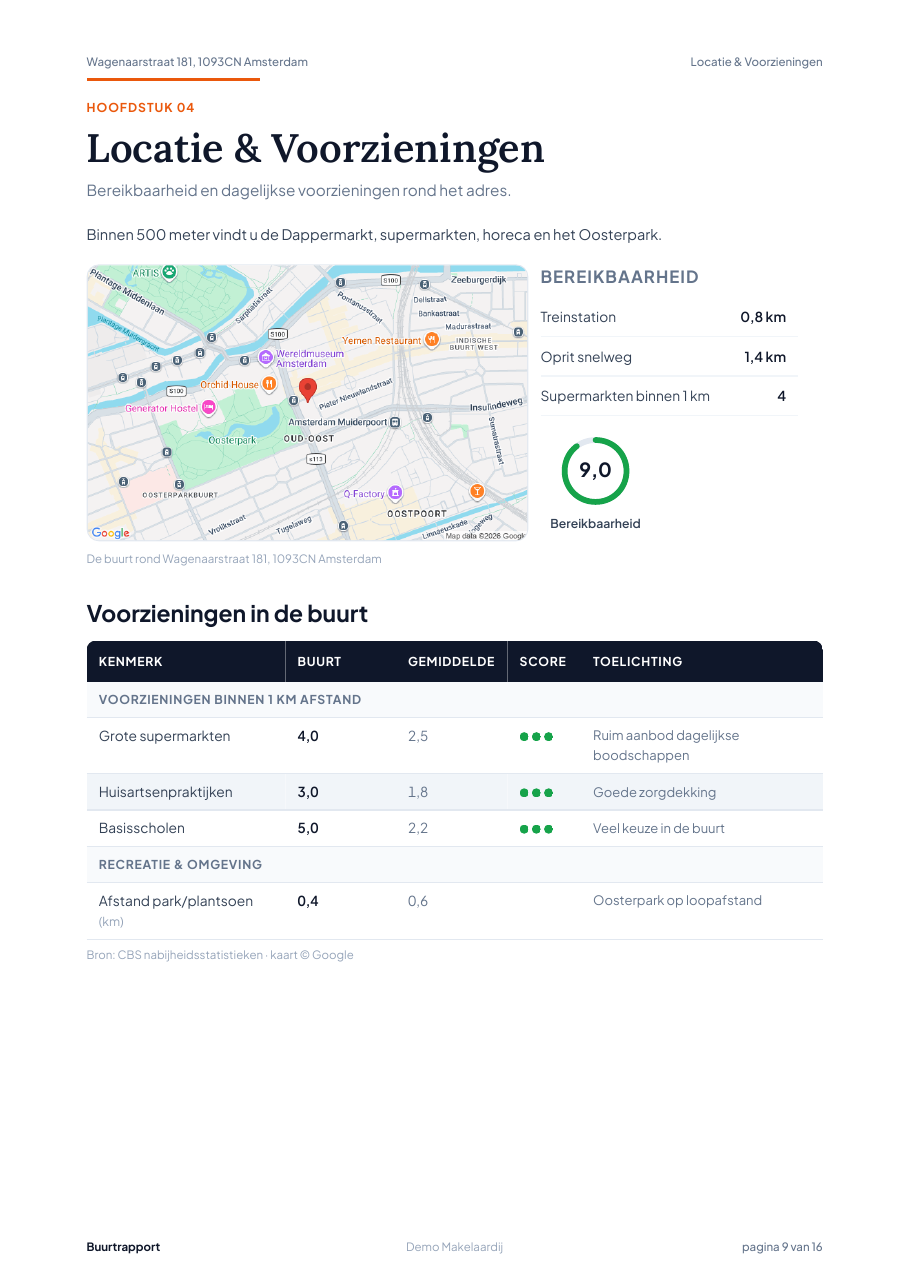Screen dimensions: 910x1287
Task: Select the Generator Hostel bed icon
Action: (x=208, y=407)
